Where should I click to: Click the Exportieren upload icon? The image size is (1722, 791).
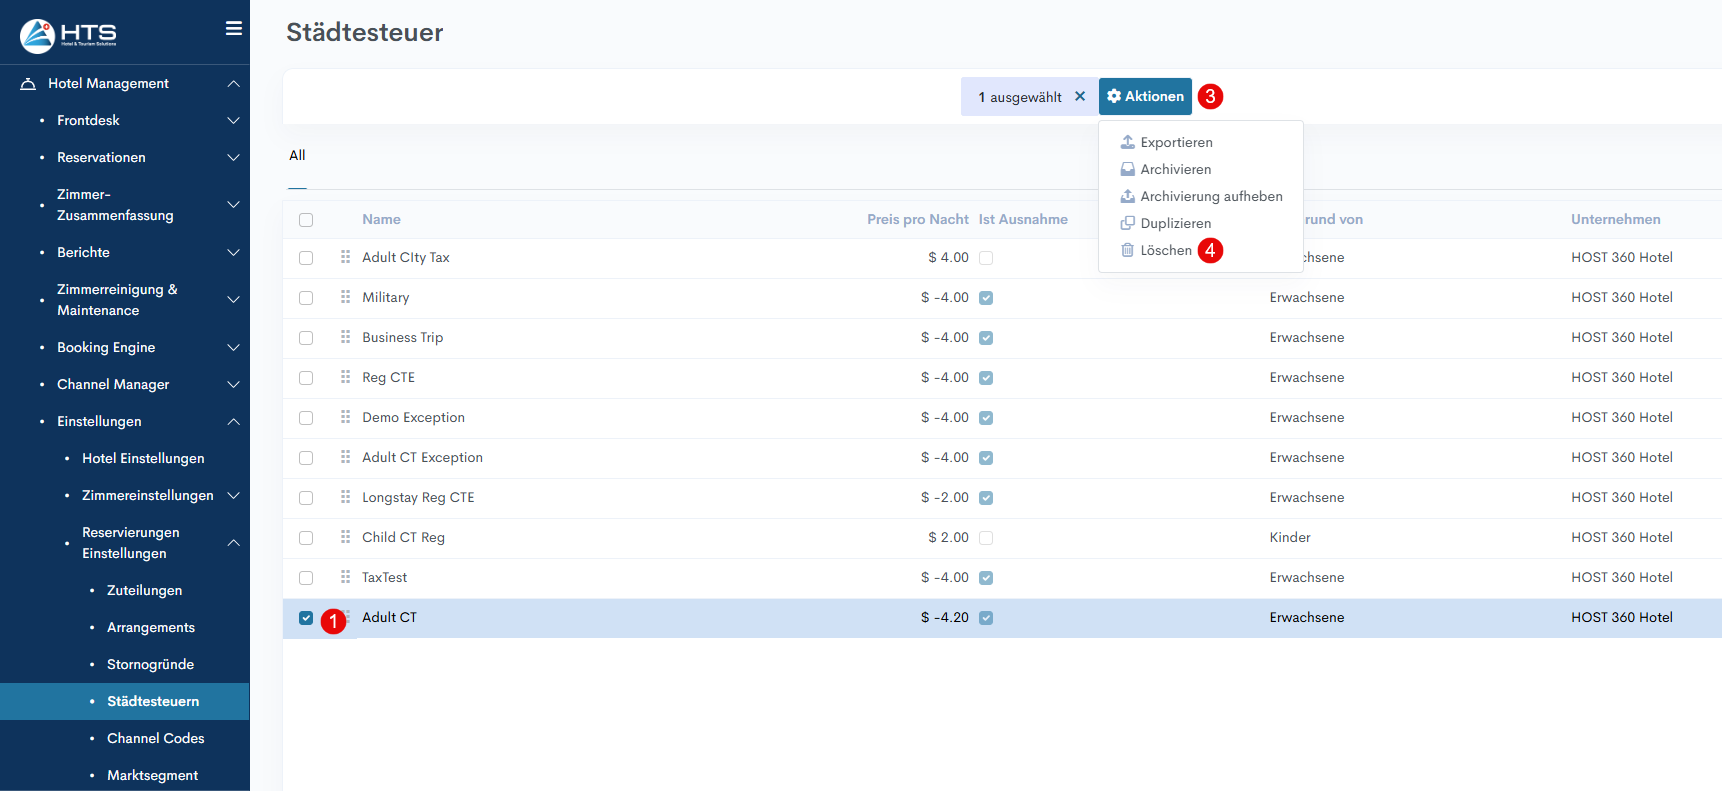pyautogui.click(x=1127, y=142)
